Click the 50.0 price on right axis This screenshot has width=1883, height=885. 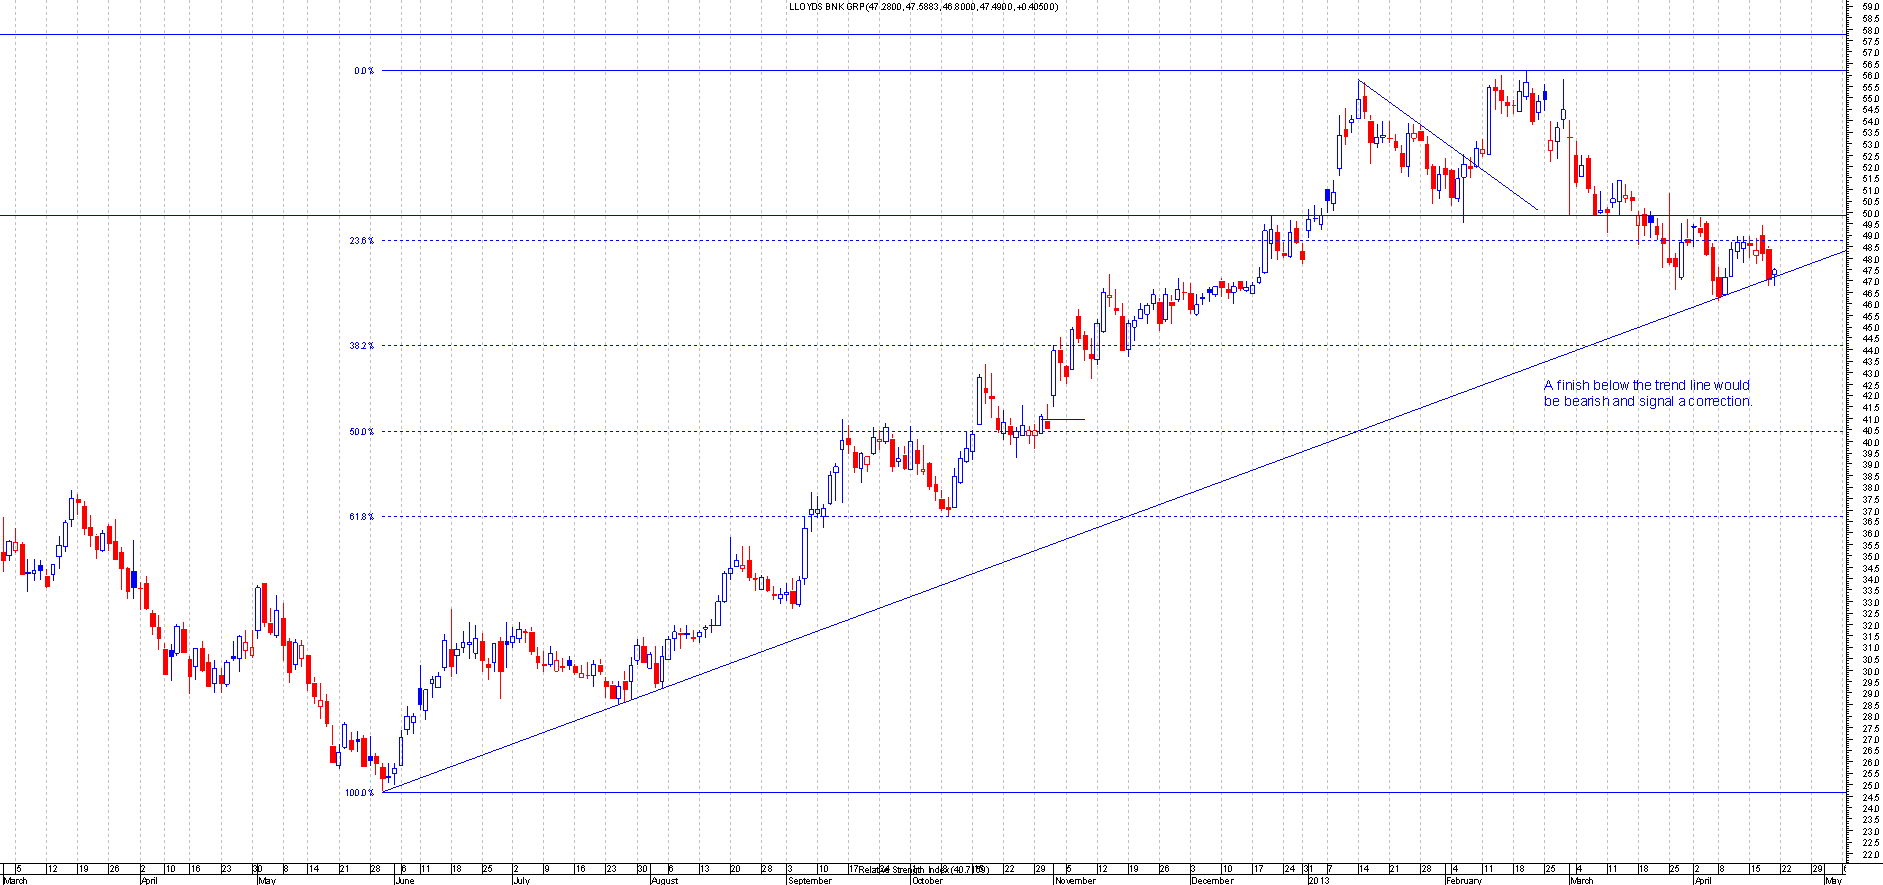(x=1870, y=214)
